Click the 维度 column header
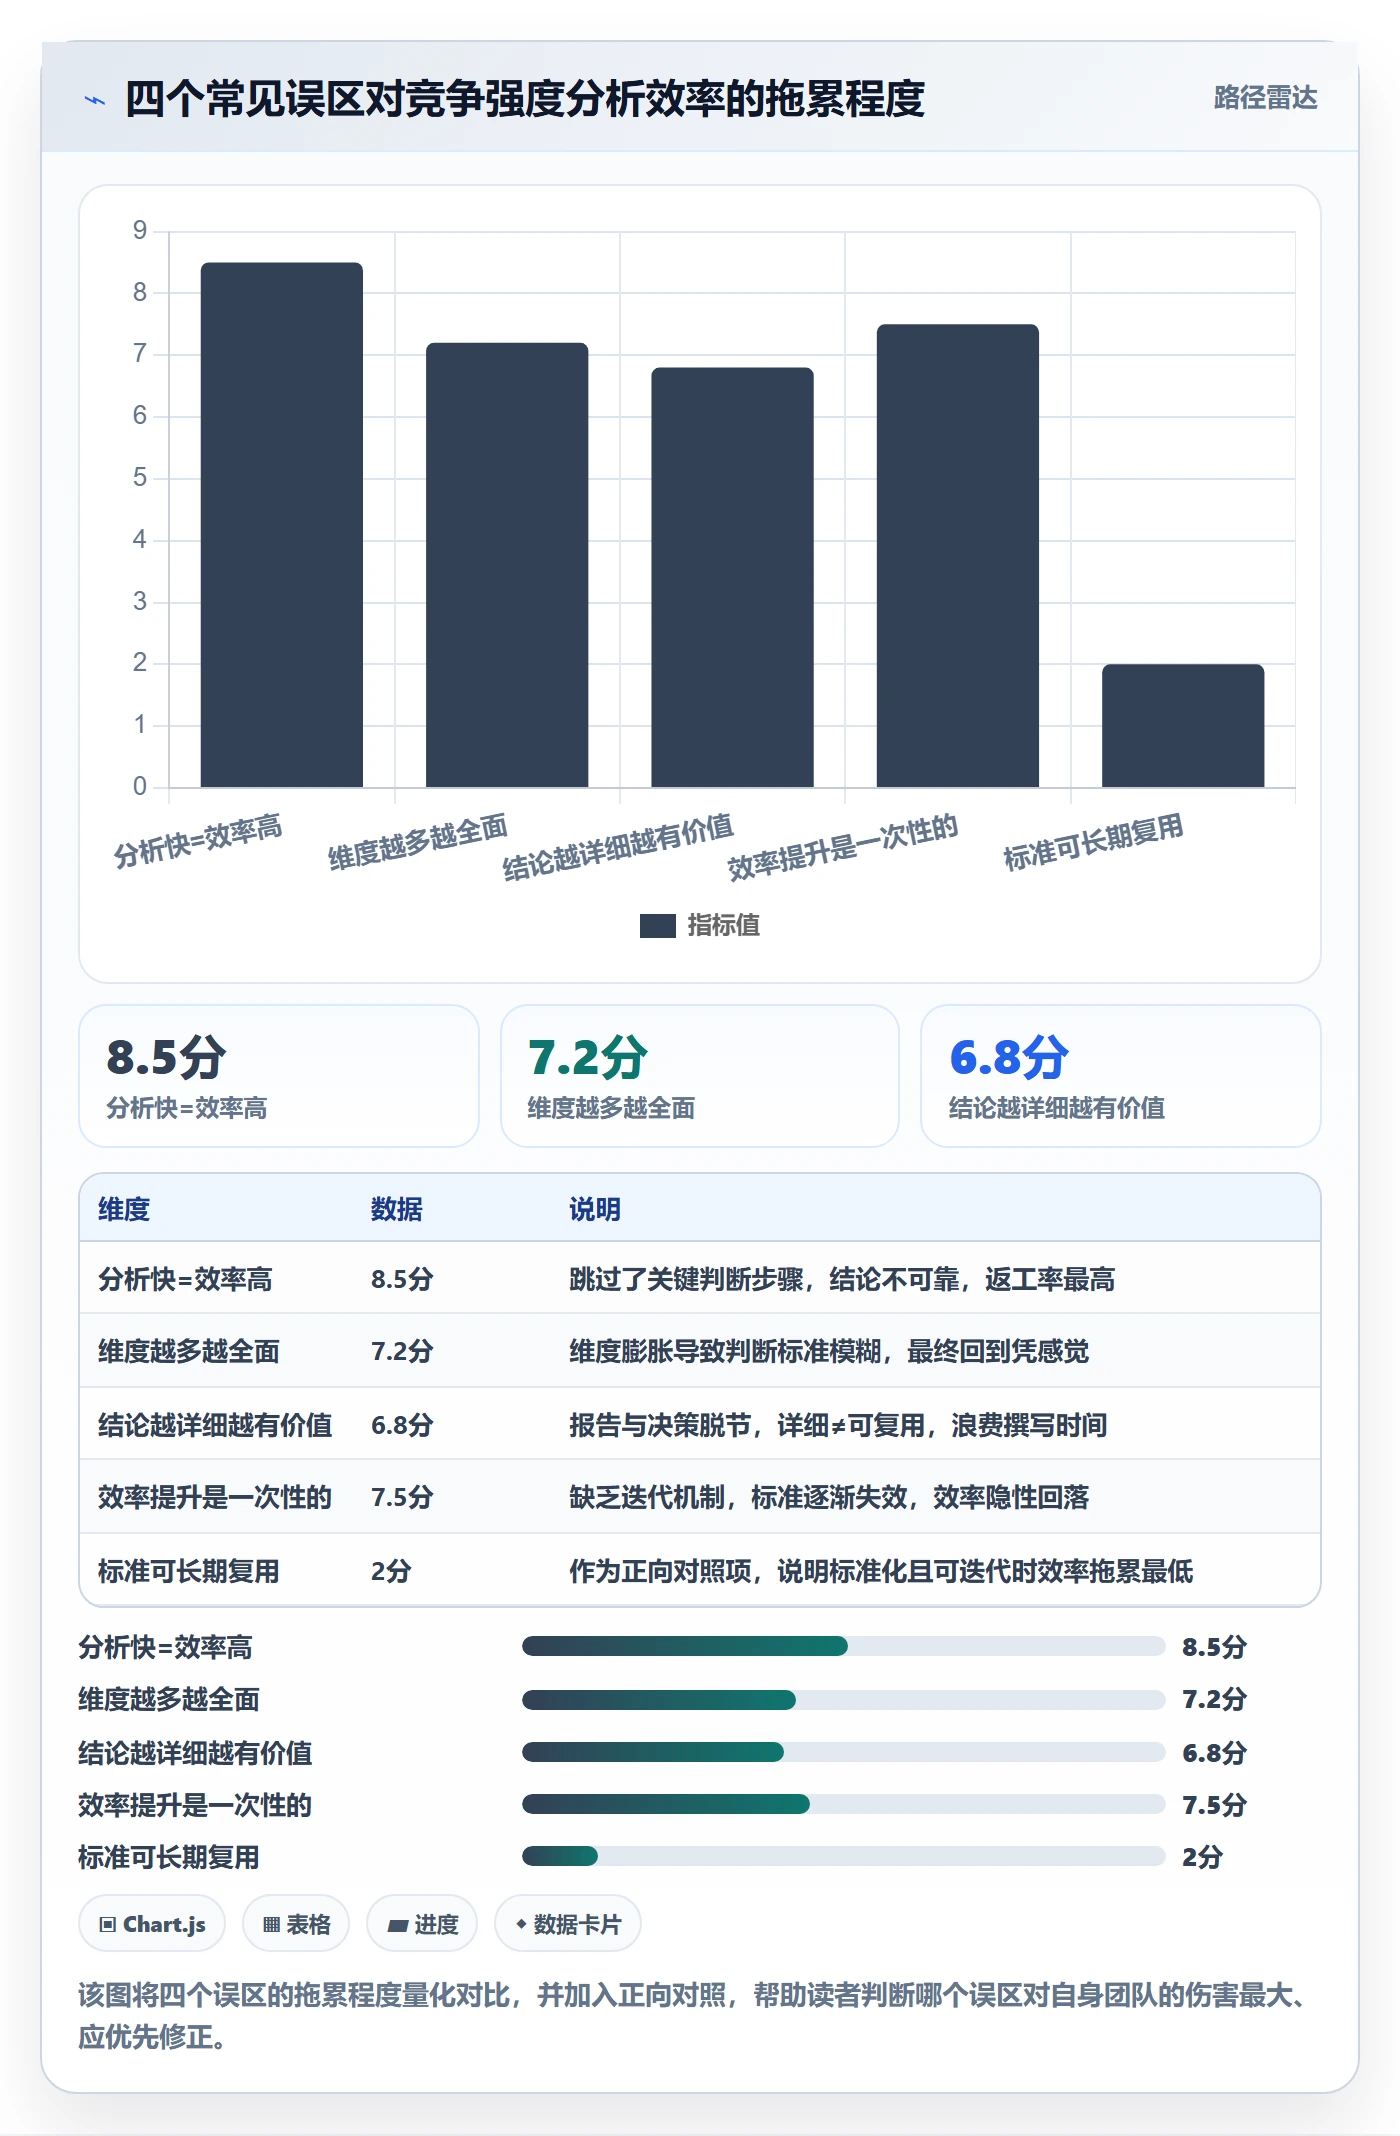 coord(124,1209)
